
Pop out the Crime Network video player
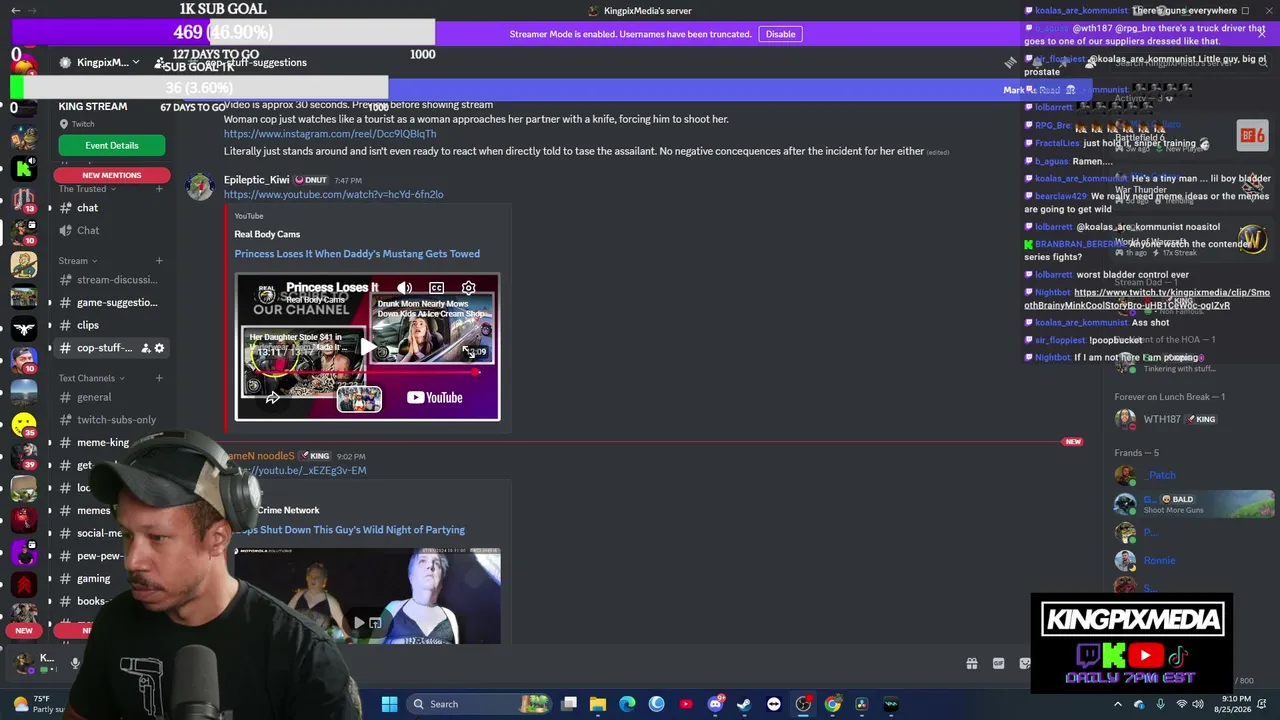(x=375, y=623)
